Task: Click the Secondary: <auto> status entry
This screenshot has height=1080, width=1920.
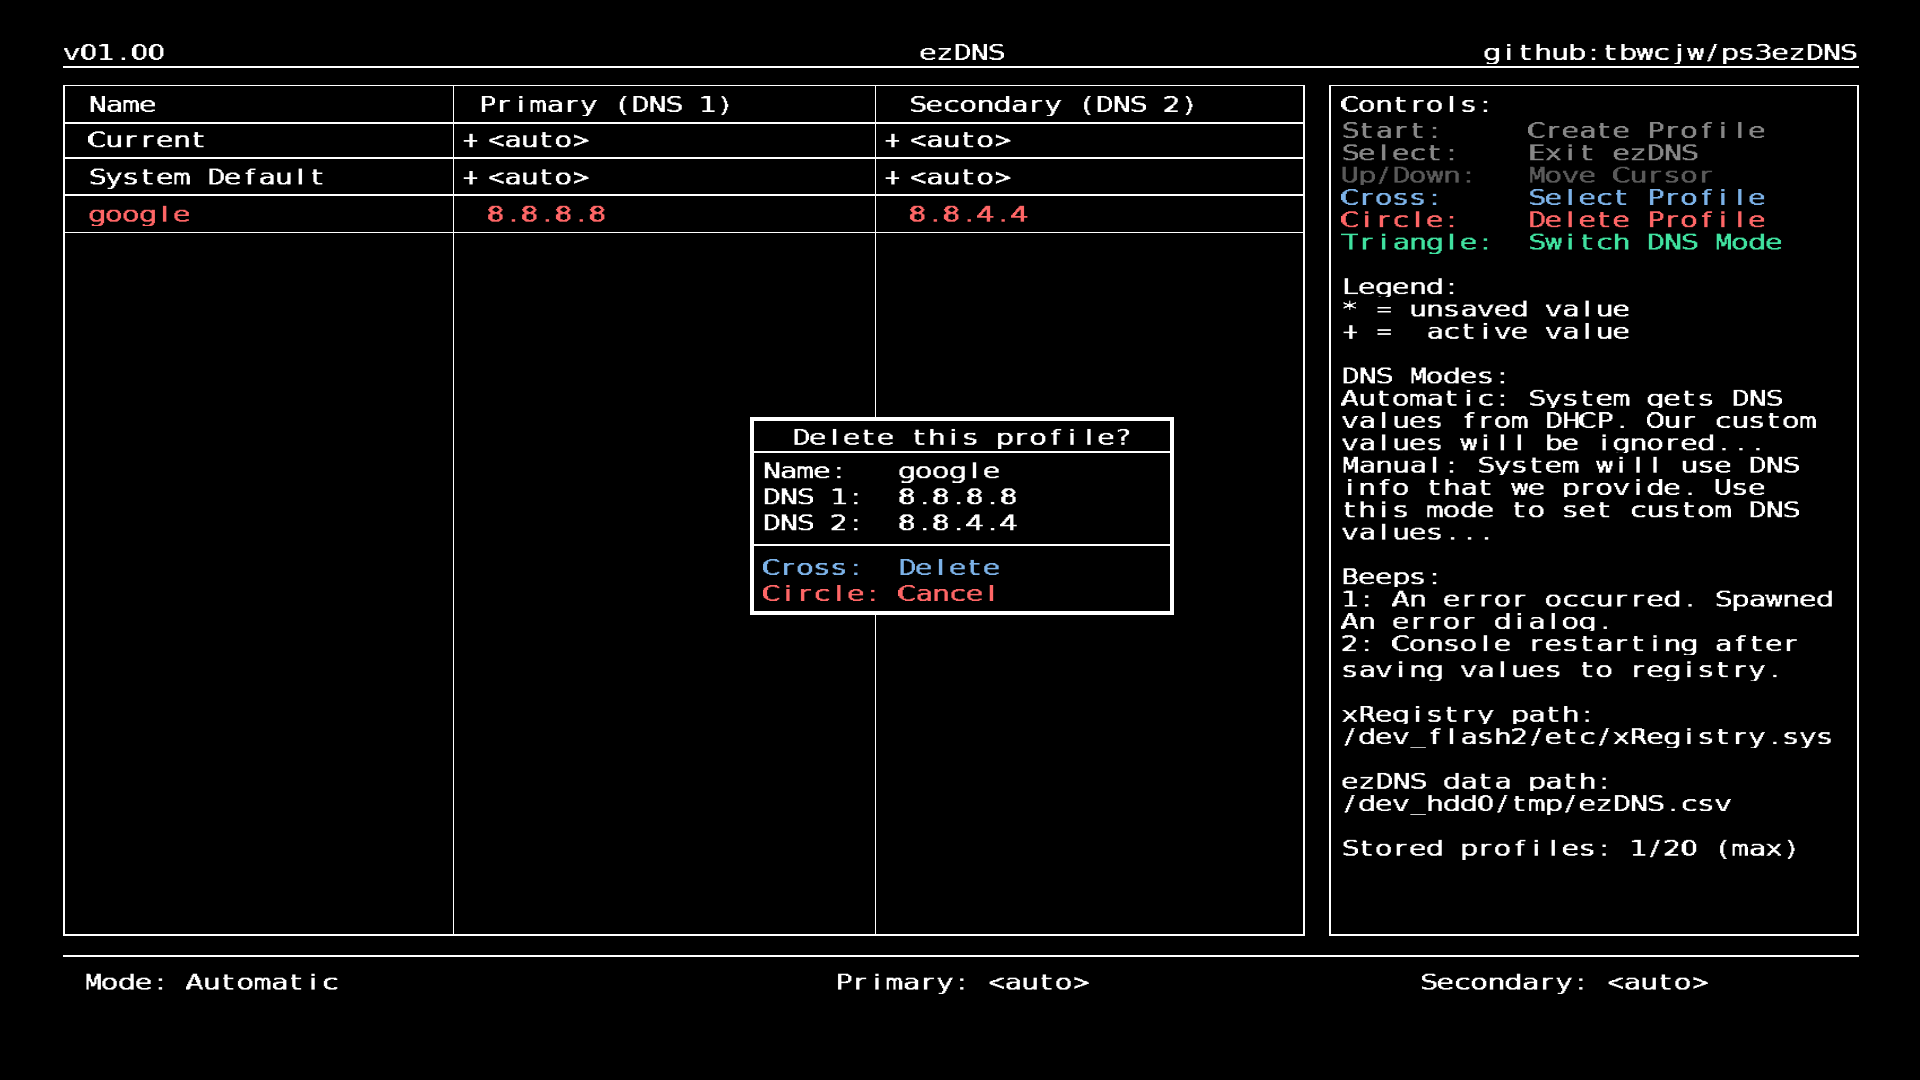Action: point(1564,982)
